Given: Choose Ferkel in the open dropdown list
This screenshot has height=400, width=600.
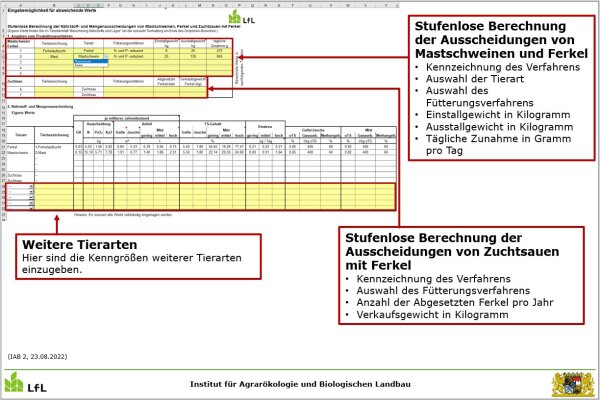Looking at the screenshot, I should tap(91, 65).
